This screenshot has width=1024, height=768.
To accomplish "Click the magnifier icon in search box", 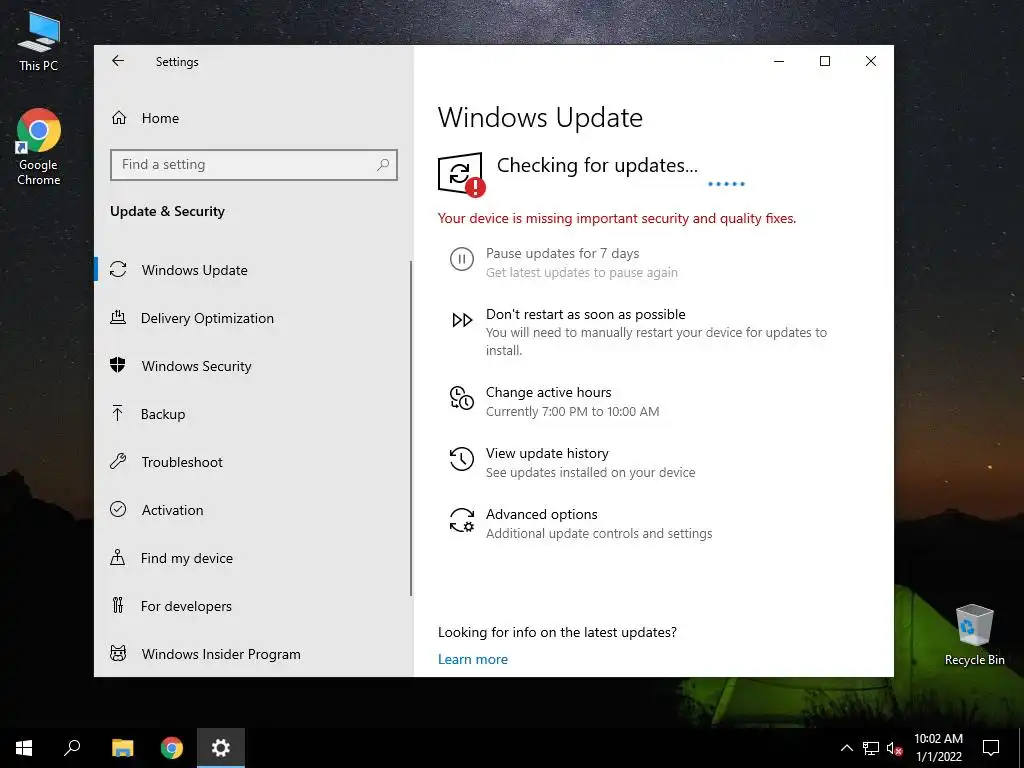I will 383,165.
